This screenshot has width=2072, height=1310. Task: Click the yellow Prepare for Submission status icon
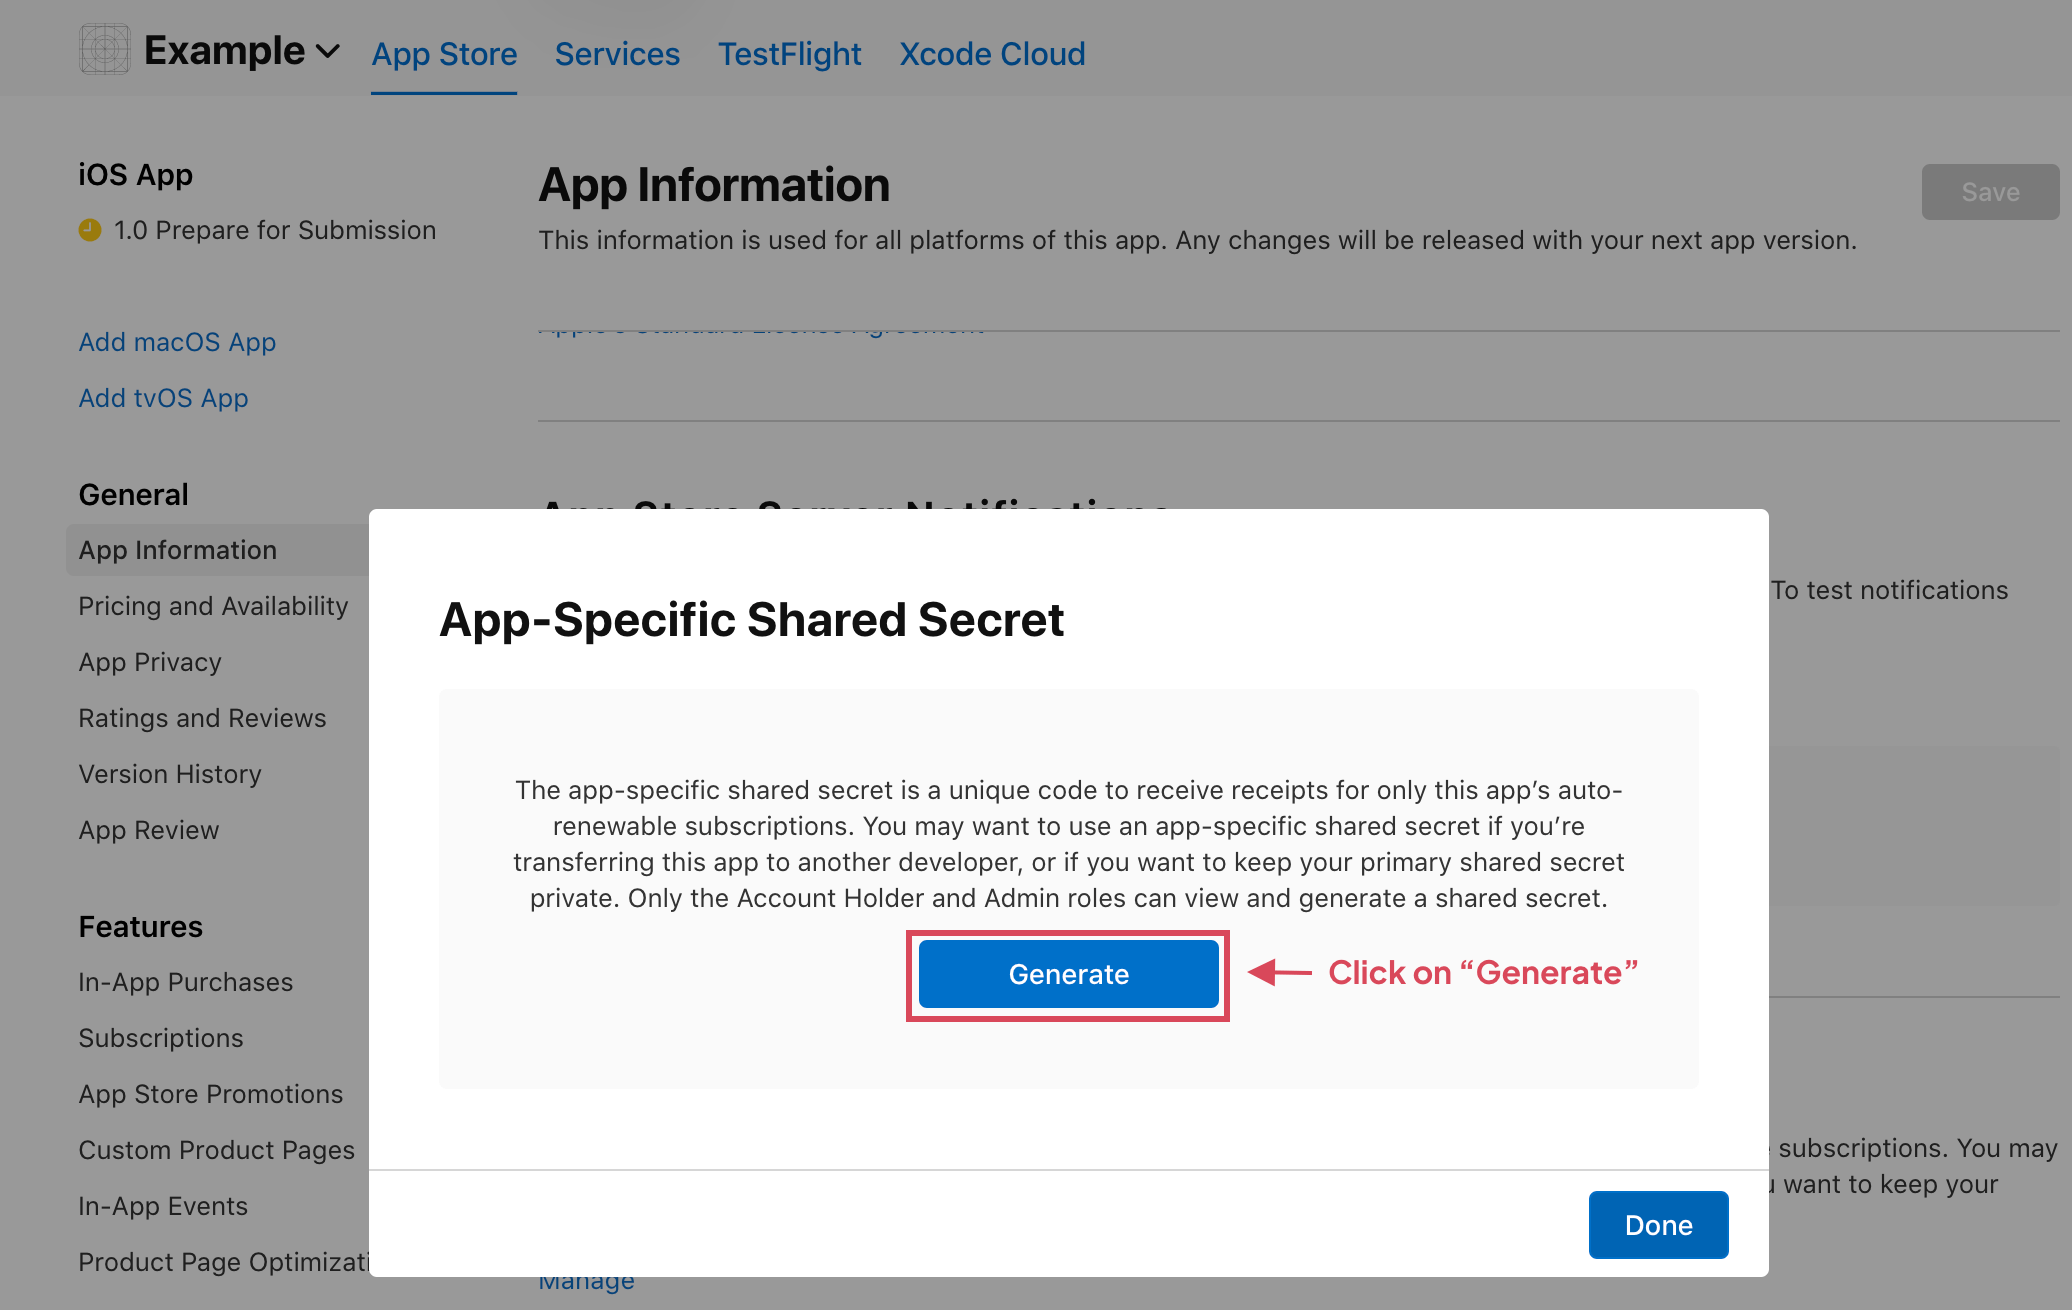click(x=90, y=230)
